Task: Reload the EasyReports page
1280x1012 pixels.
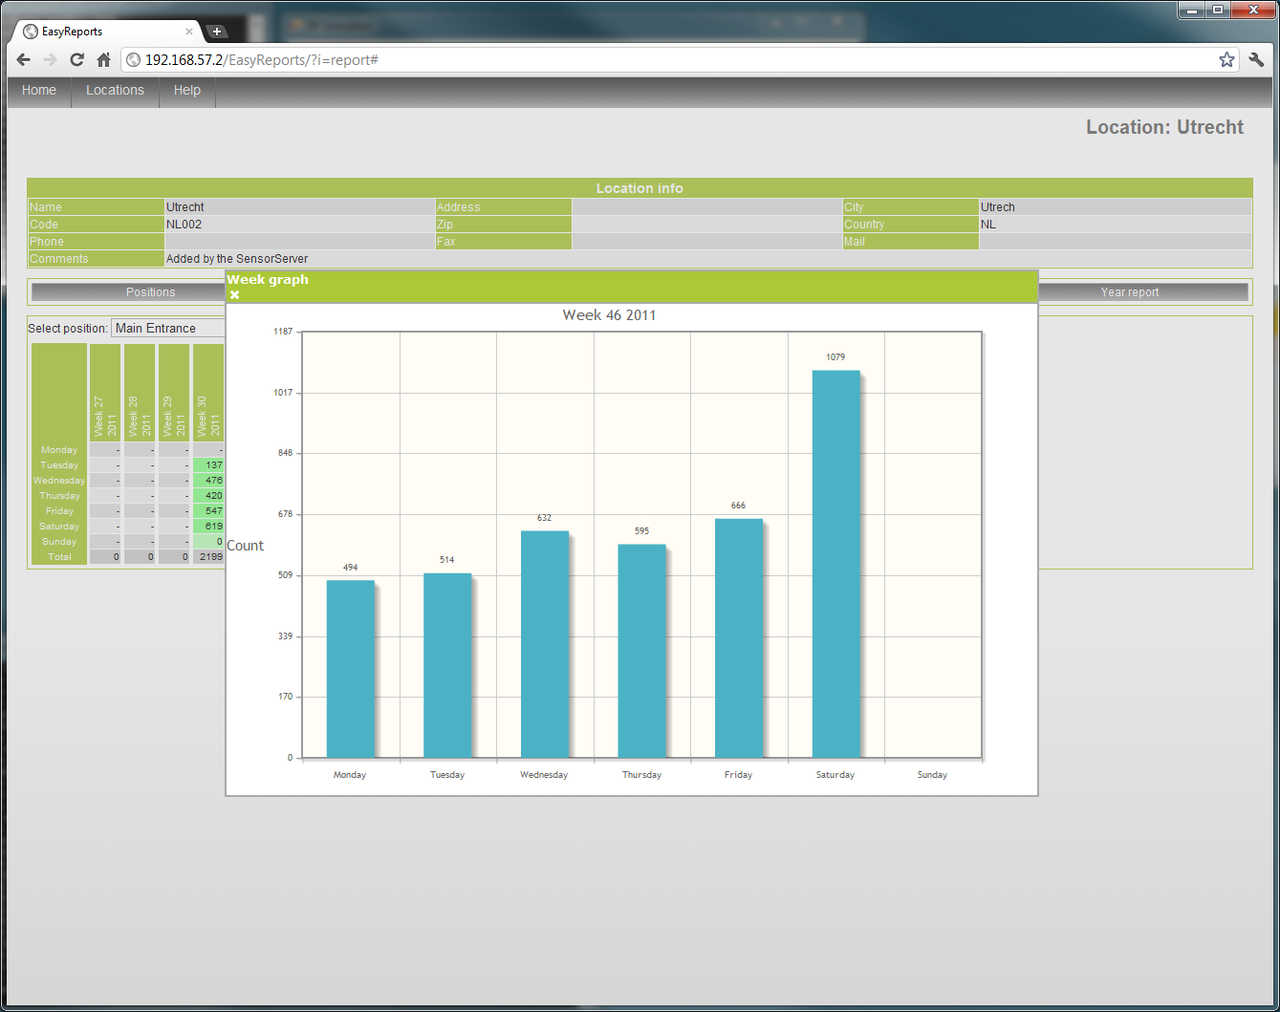Action: [x=77, y=59]
